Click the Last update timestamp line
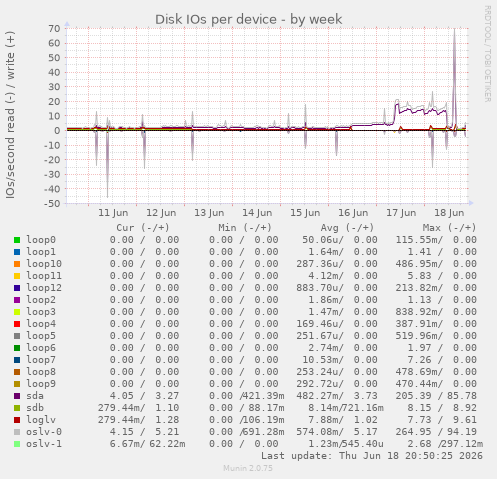Screen dimensions: 497x479 (x=372, y=456)
